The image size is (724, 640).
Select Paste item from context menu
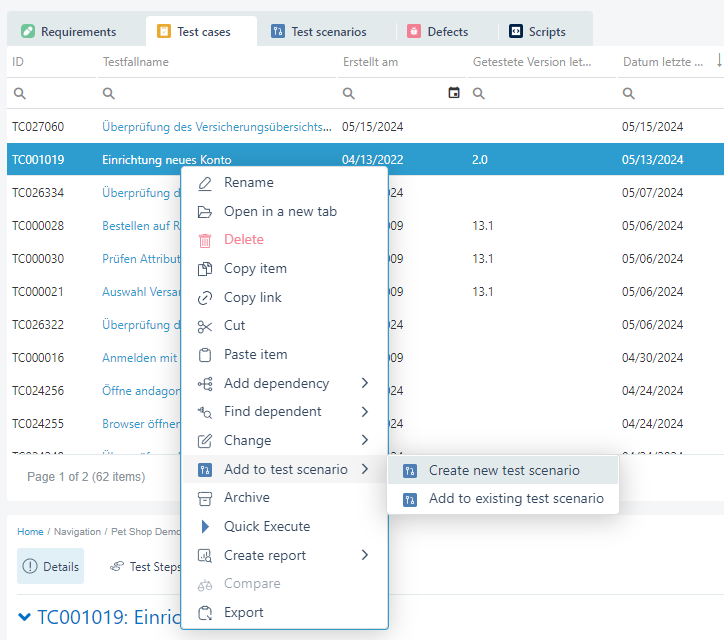(x=255, y=355)
